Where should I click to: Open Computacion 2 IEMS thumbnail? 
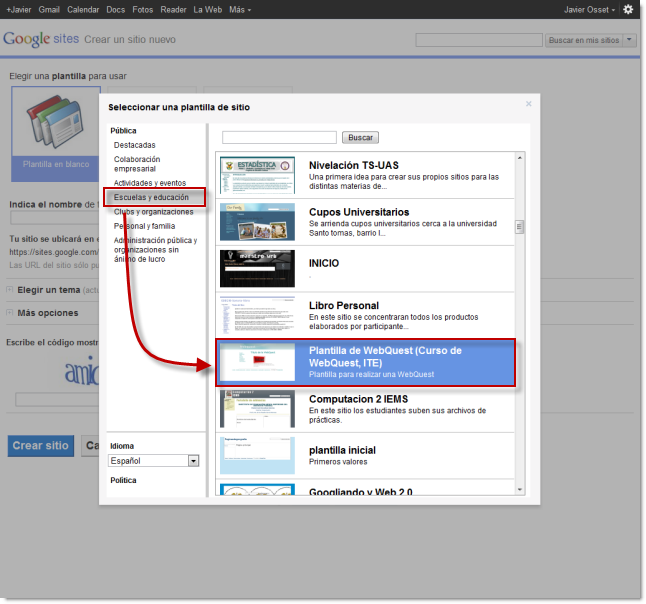tap(257, 409)
